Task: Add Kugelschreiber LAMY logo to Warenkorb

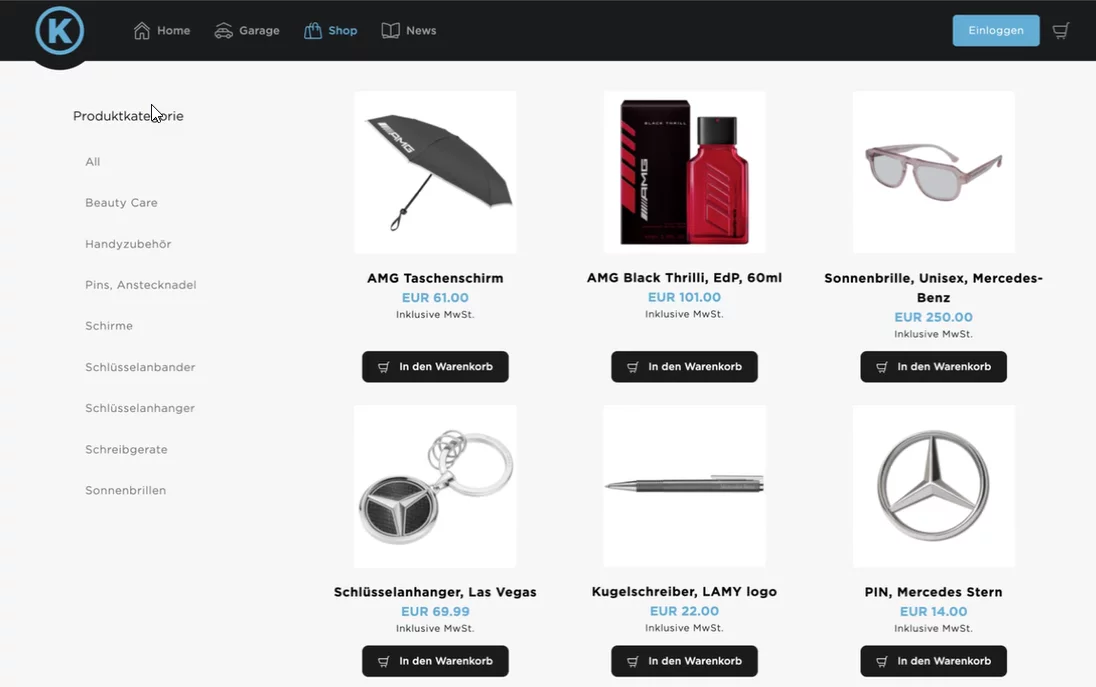Action: click(684, 661)
